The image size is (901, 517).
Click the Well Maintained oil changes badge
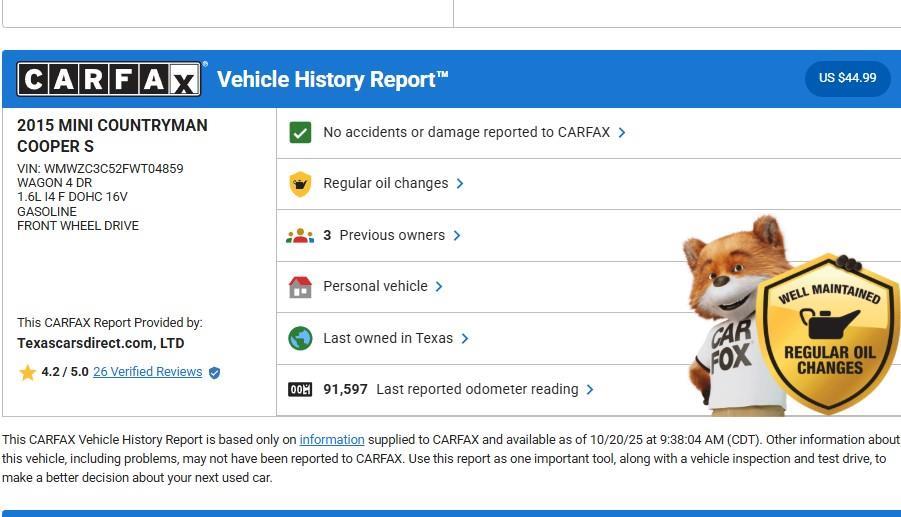[x=829, y=333]
